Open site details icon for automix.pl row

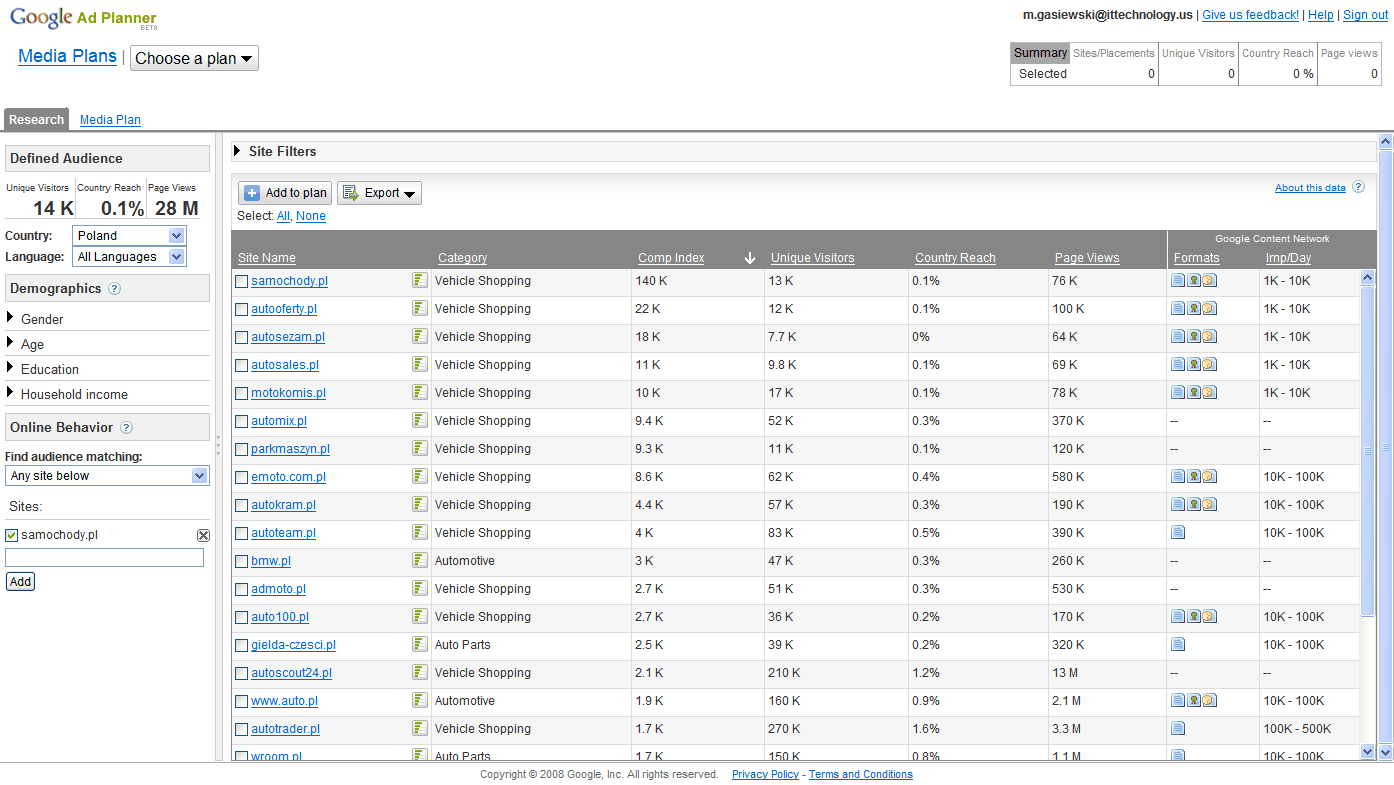click(420, 420)
